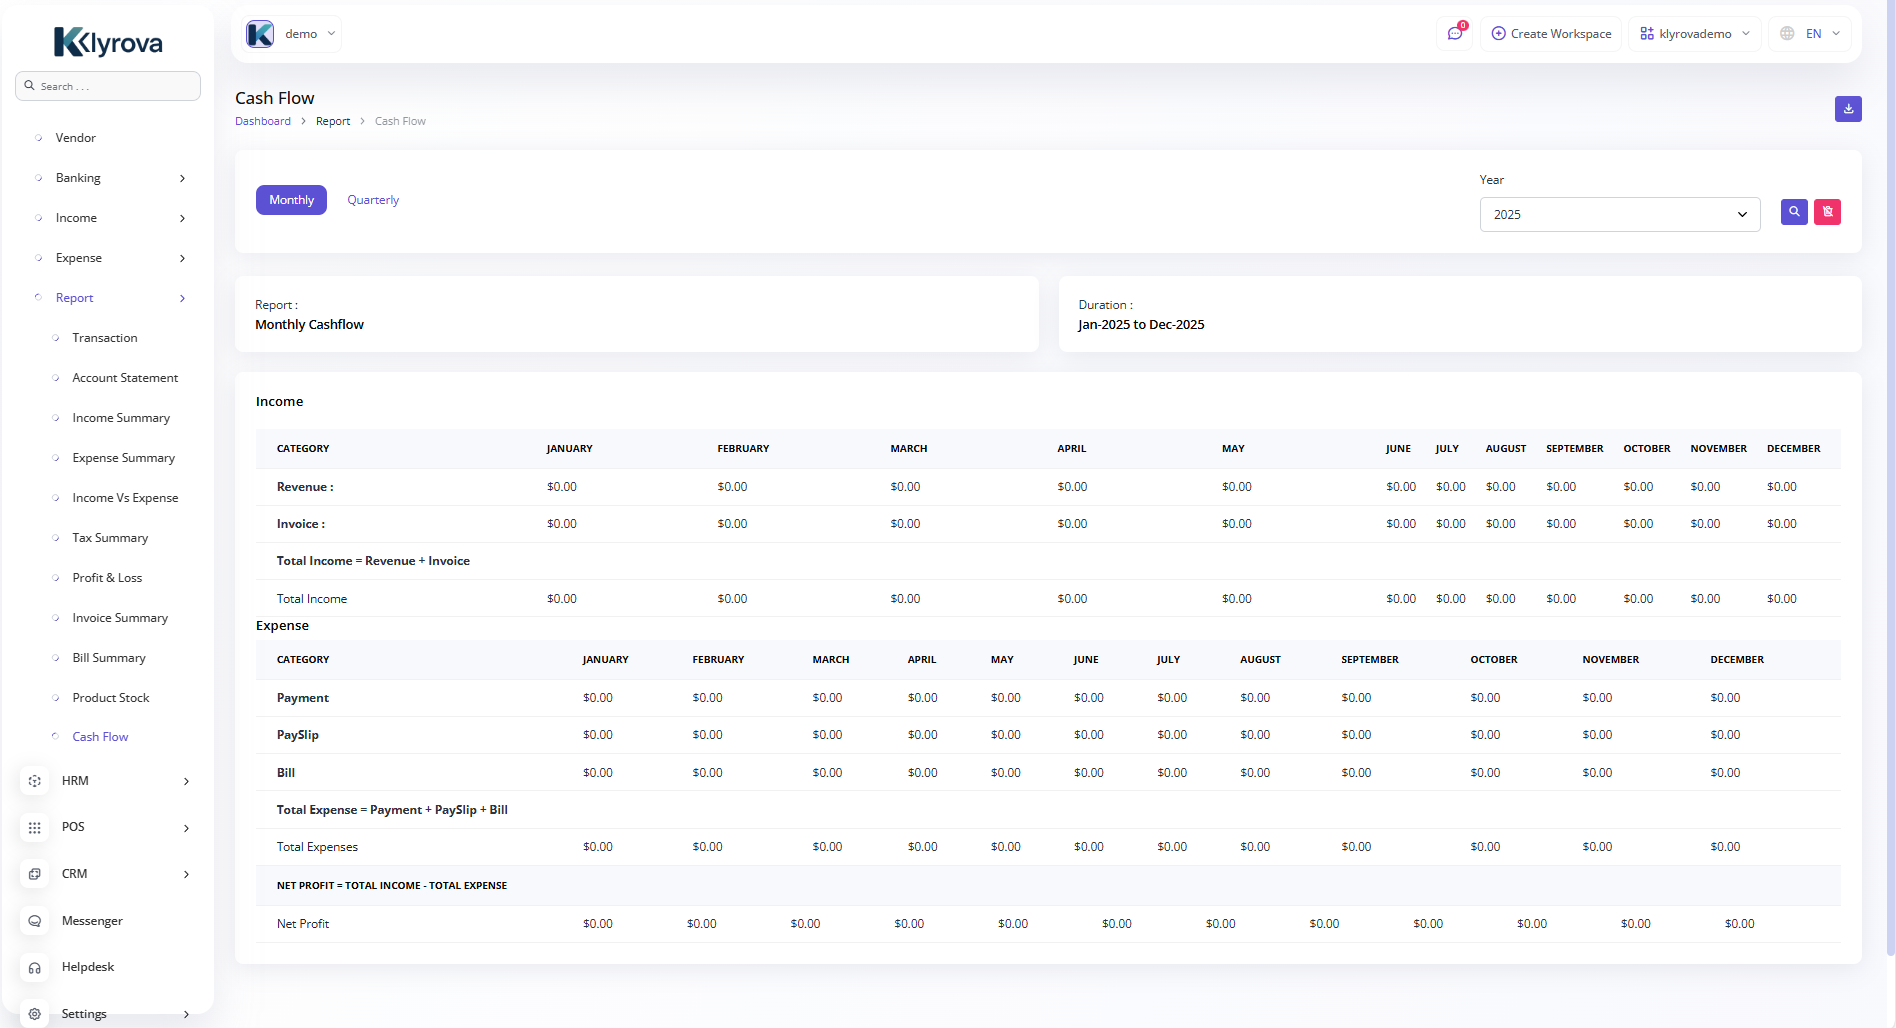Viewport: 1896px width, 1028px height.
Task: Follow the Dashboard breadcrumb link
Action: (263, 121)
